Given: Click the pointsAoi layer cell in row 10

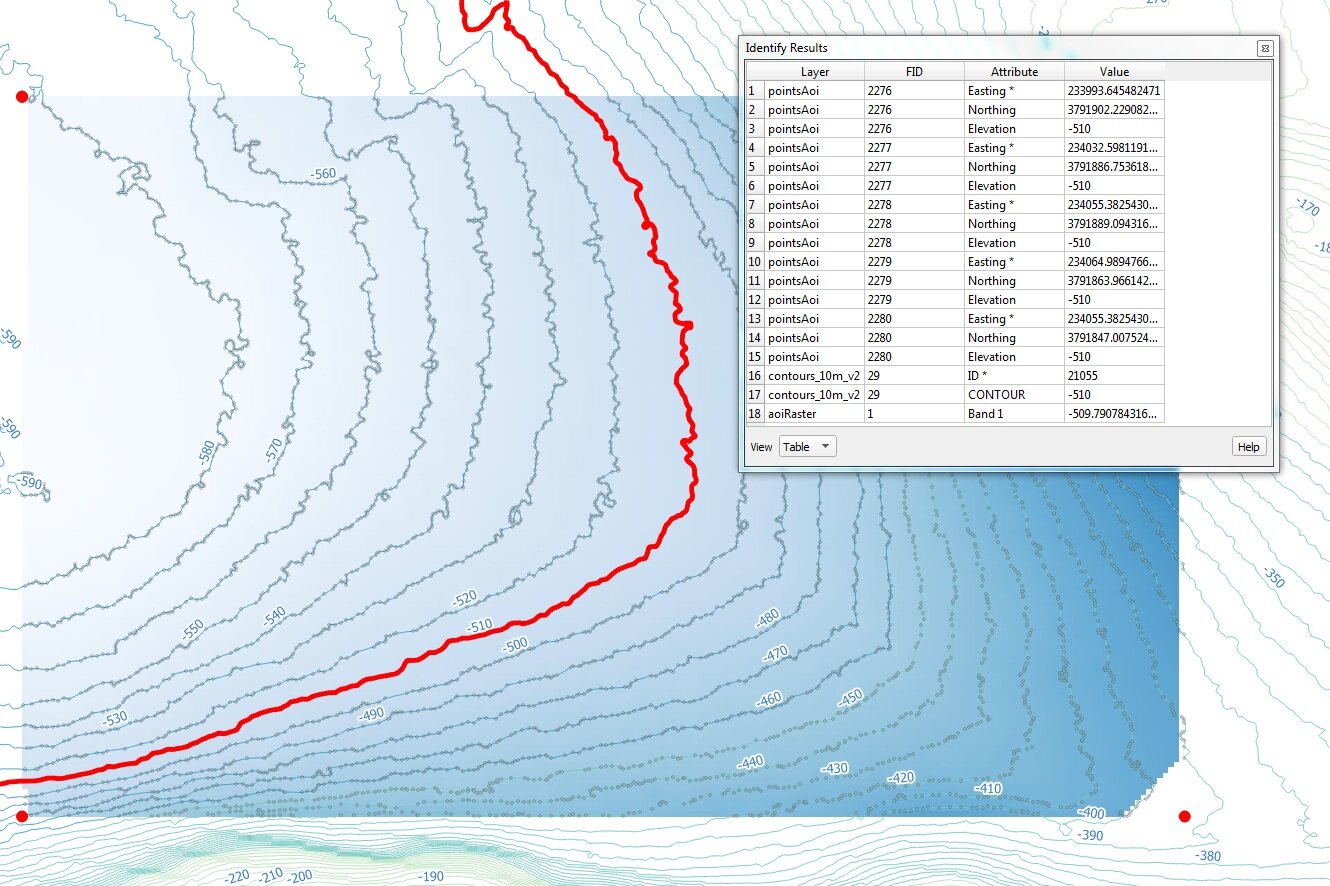Looking at the screenshot, I should pos(815,261).
